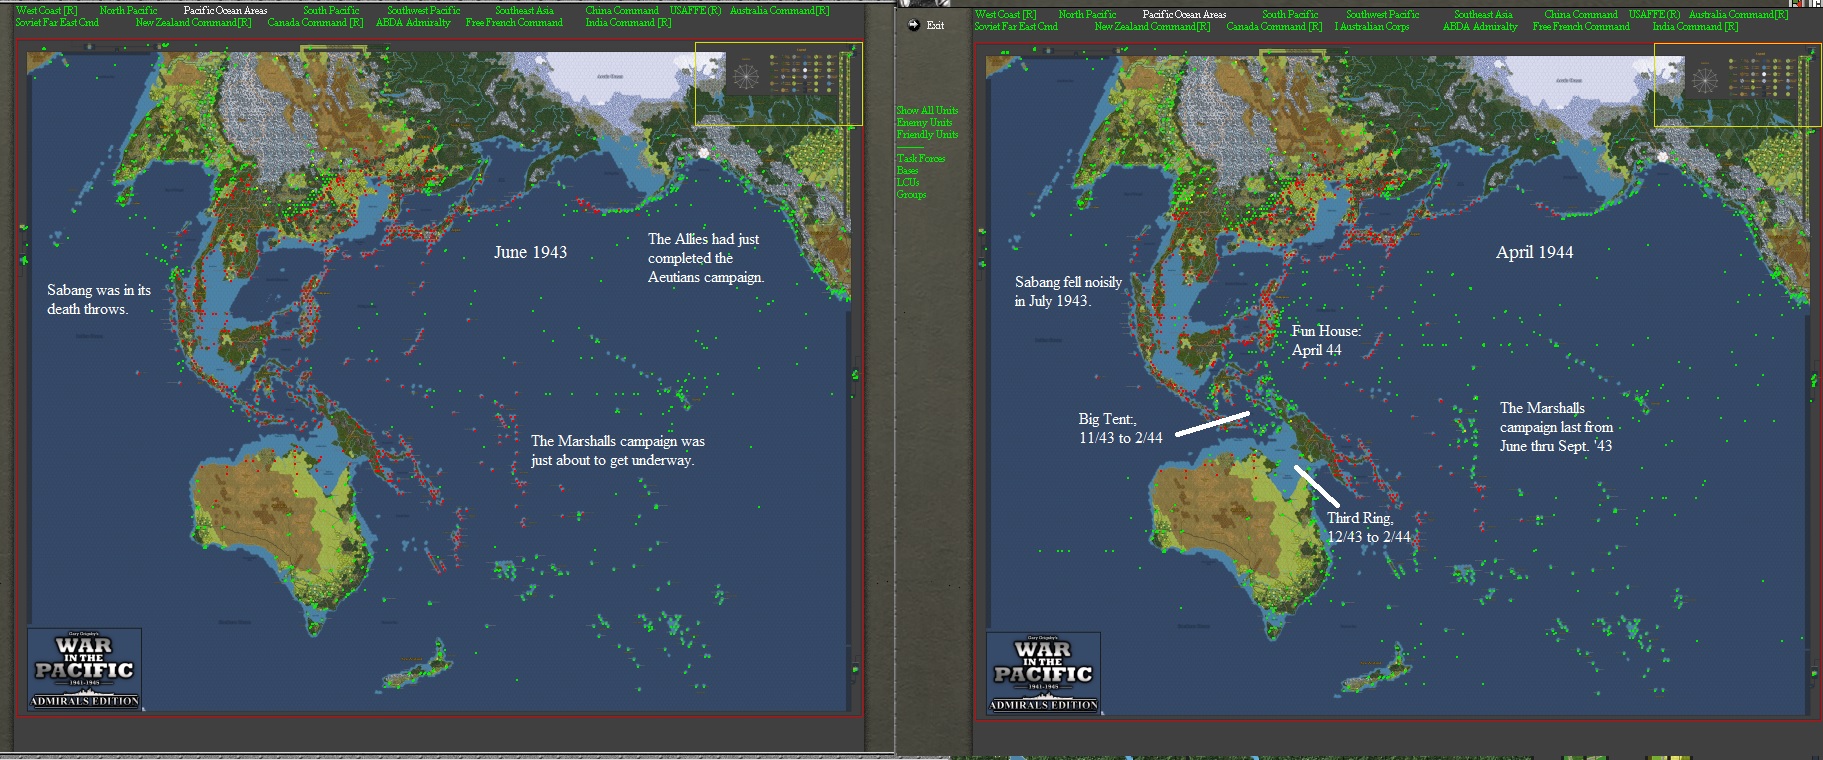Select North Pacific above June 1943 map
Image resolution: width=1823 pixels, height=760 pixels.
(x=128, y=11)
